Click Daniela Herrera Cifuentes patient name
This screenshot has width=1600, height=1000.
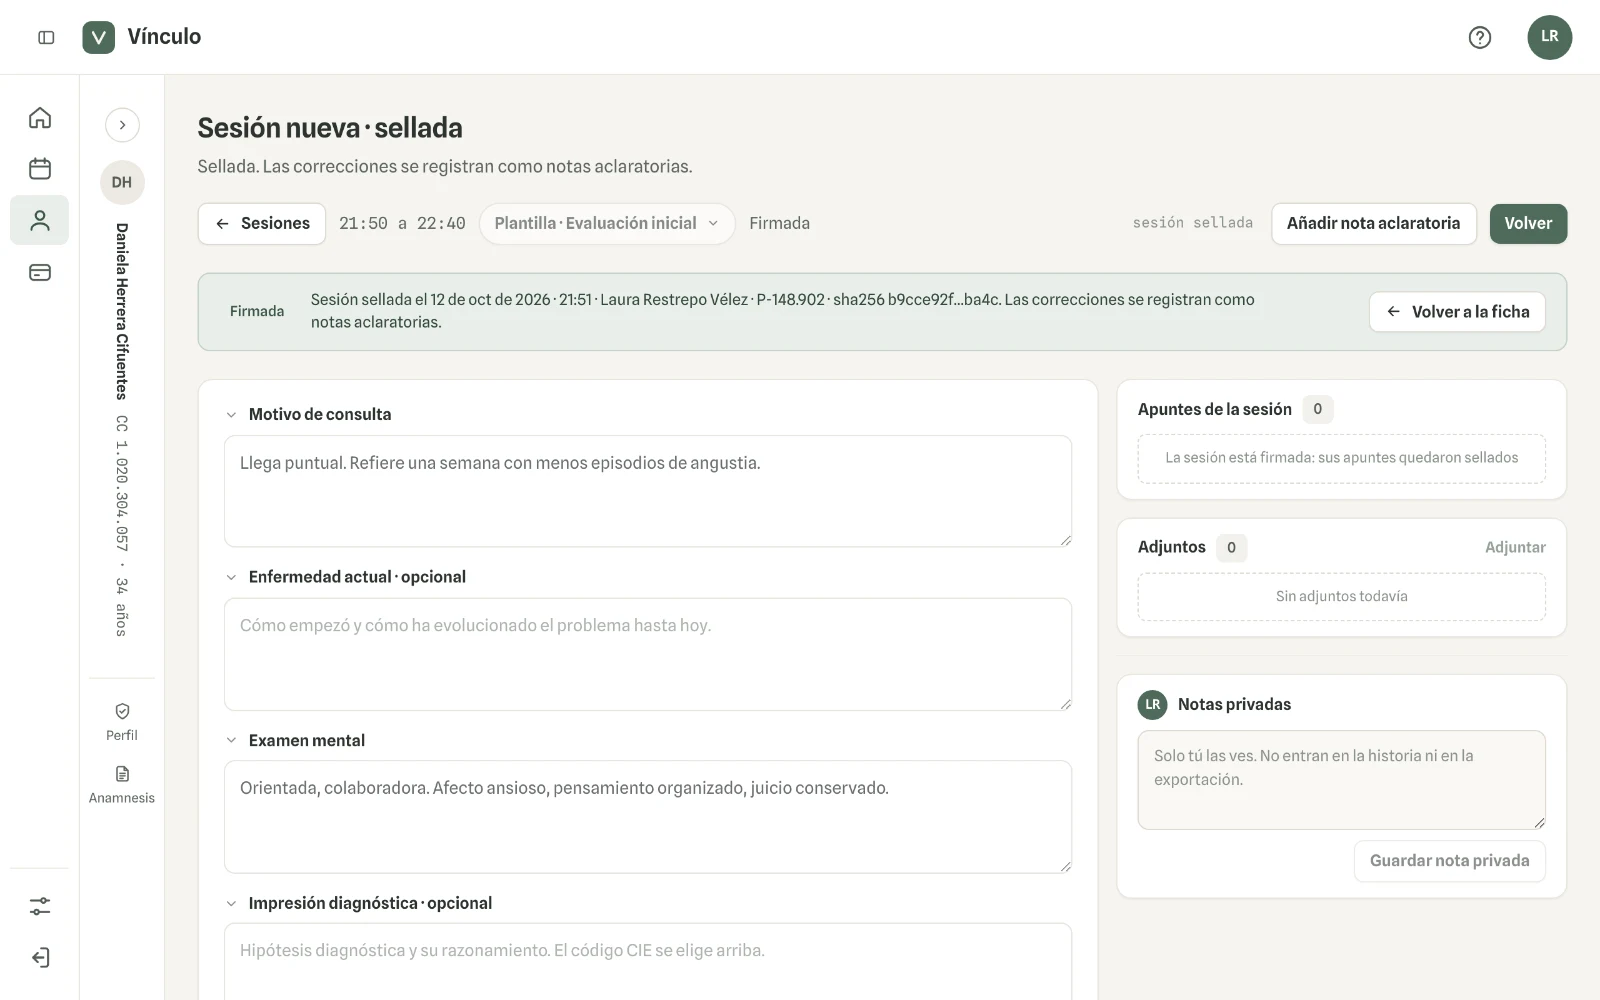point(122,311)
